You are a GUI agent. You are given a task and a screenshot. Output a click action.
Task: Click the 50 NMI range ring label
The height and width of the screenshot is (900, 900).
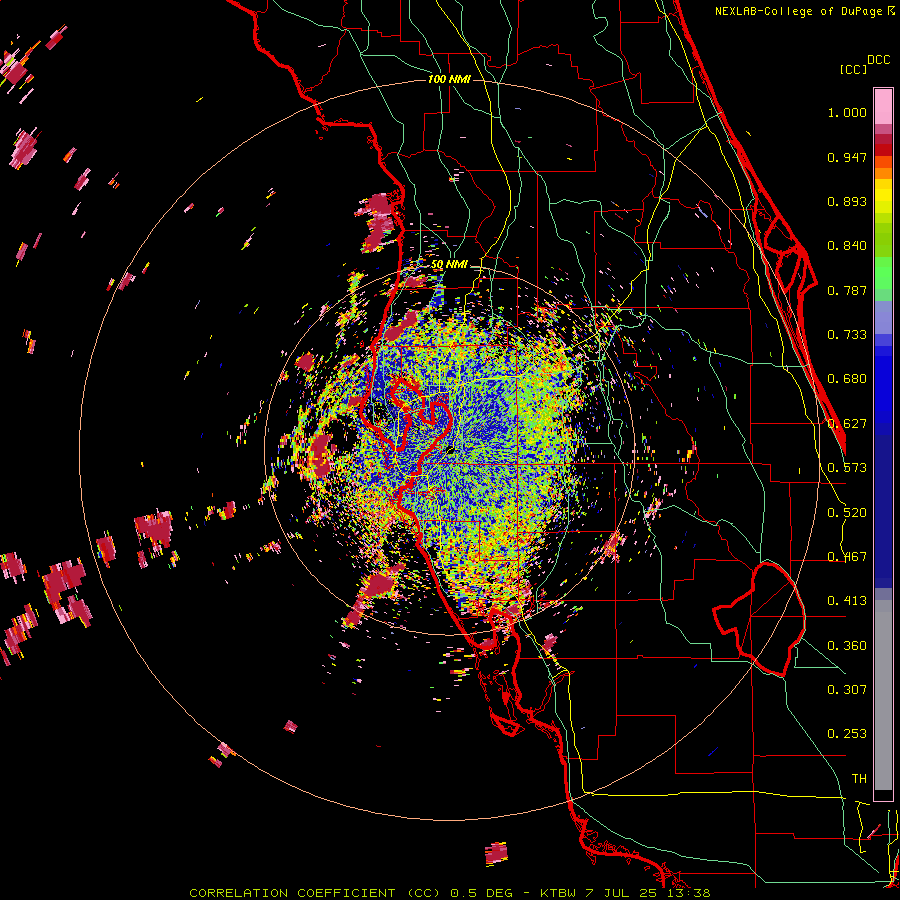coord(449,265)
